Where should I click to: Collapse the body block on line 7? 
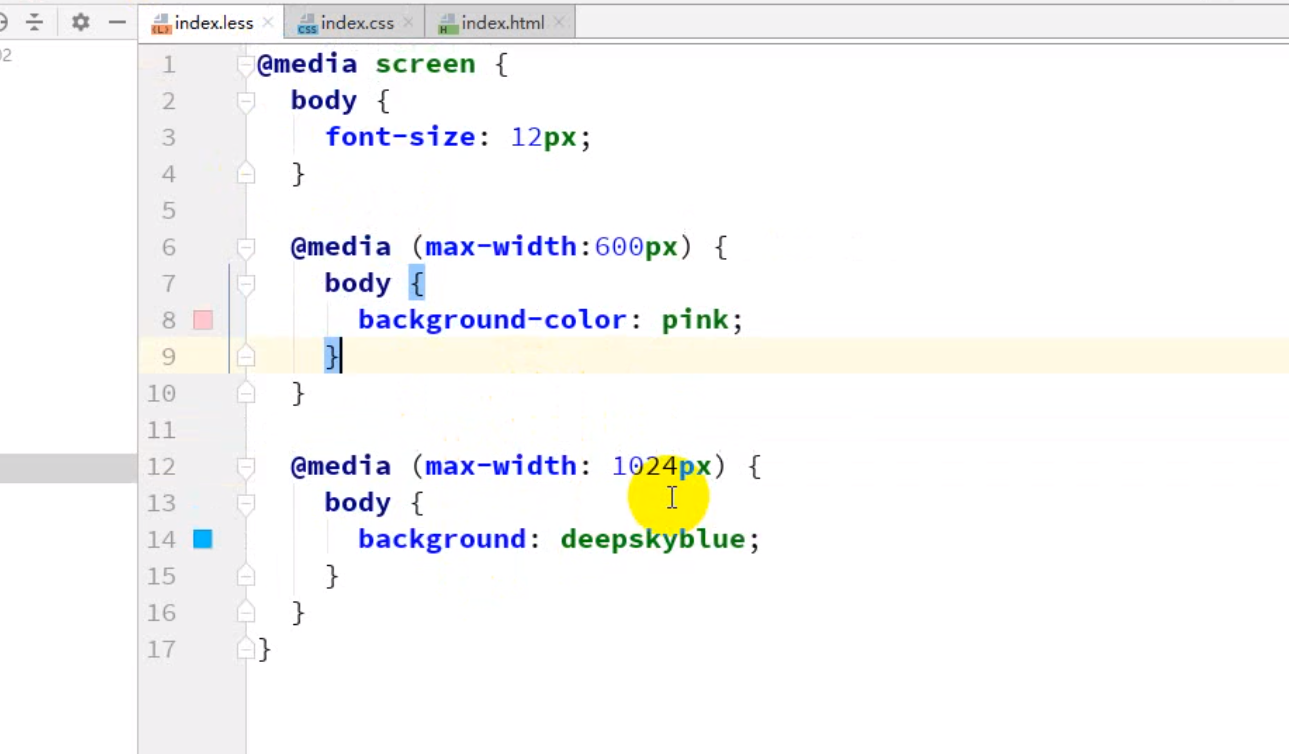(246, 284)
